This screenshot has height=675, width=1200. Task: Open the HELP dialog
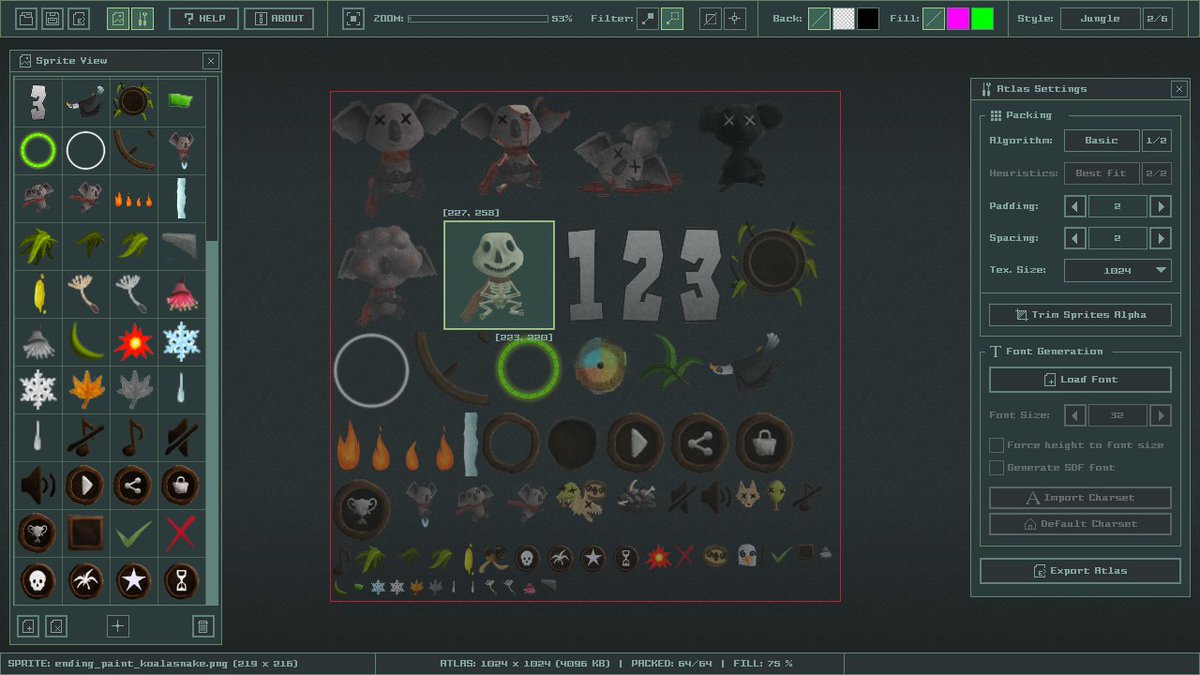point(205,17)
